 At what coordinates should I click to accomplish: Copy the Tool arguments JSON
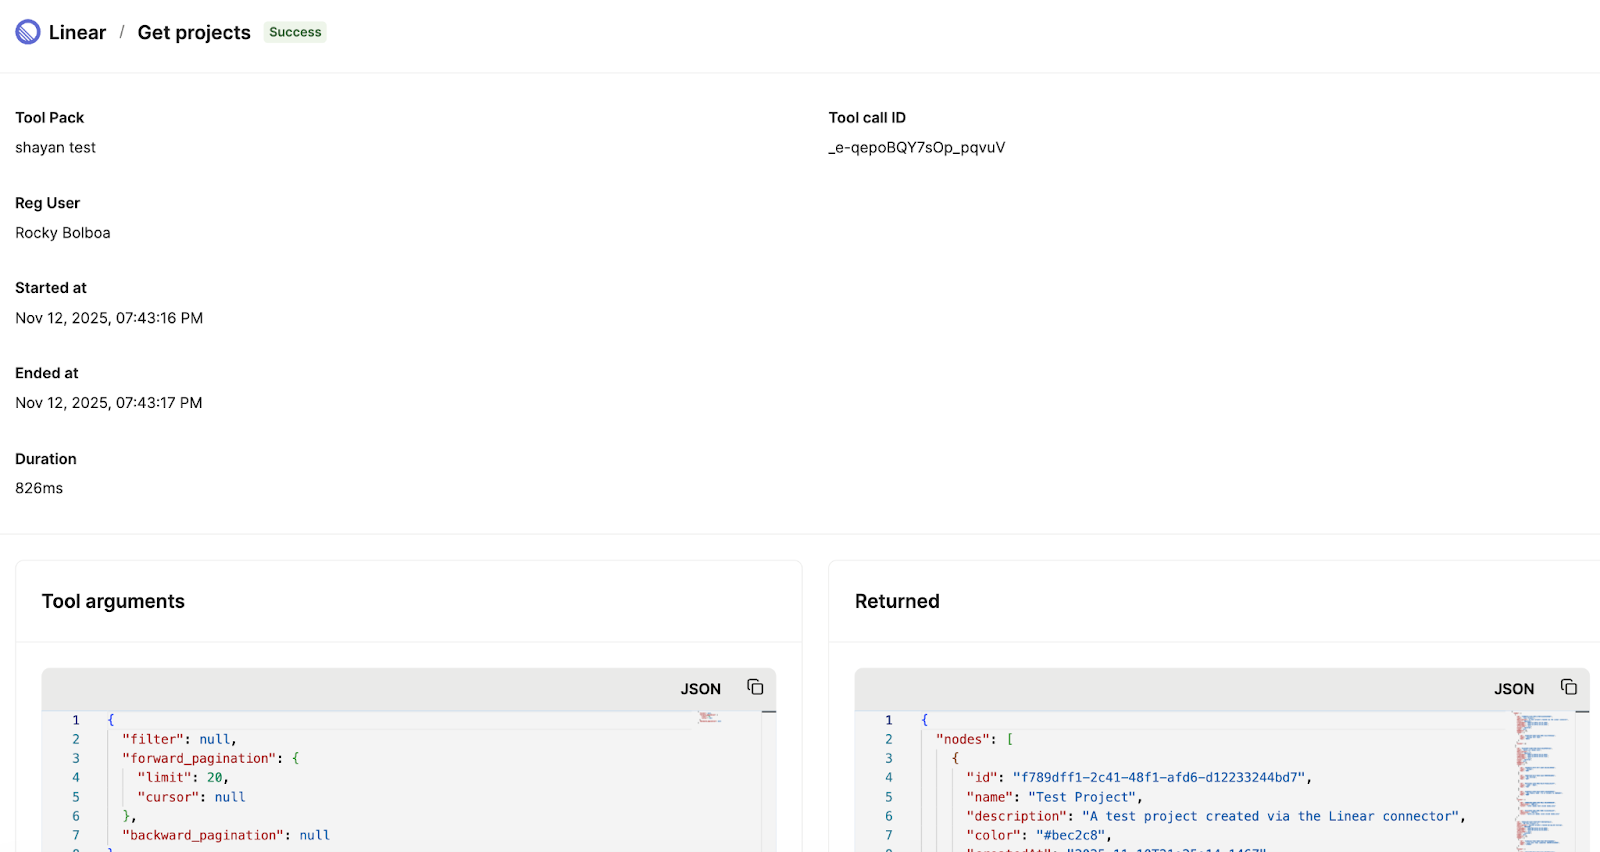point(755,687)
